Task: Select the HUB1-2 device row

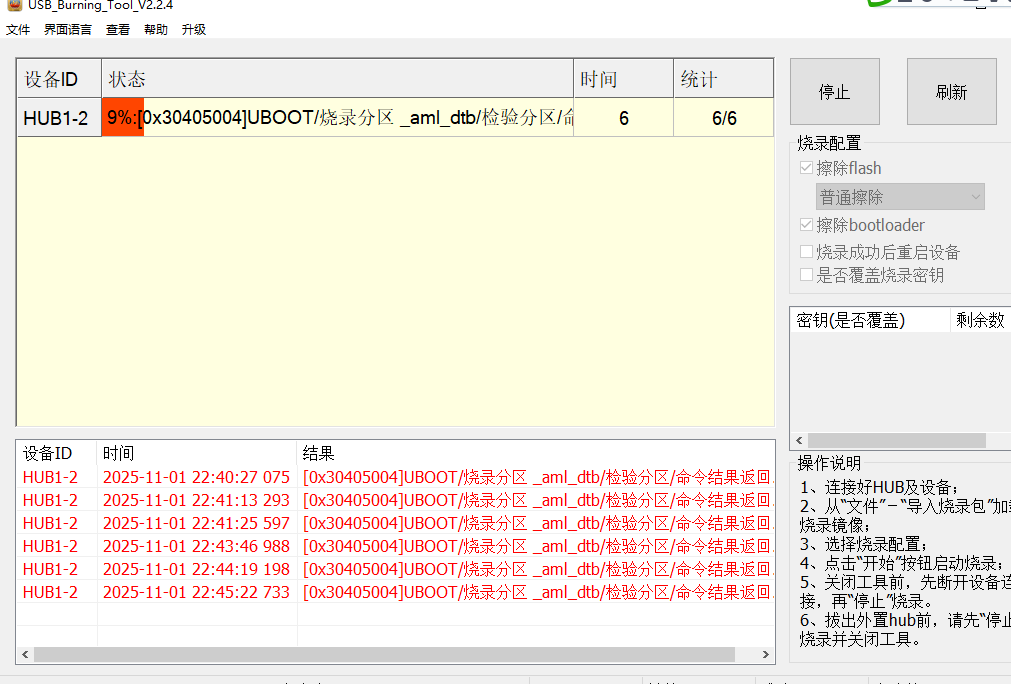Action: pos(56,118)
